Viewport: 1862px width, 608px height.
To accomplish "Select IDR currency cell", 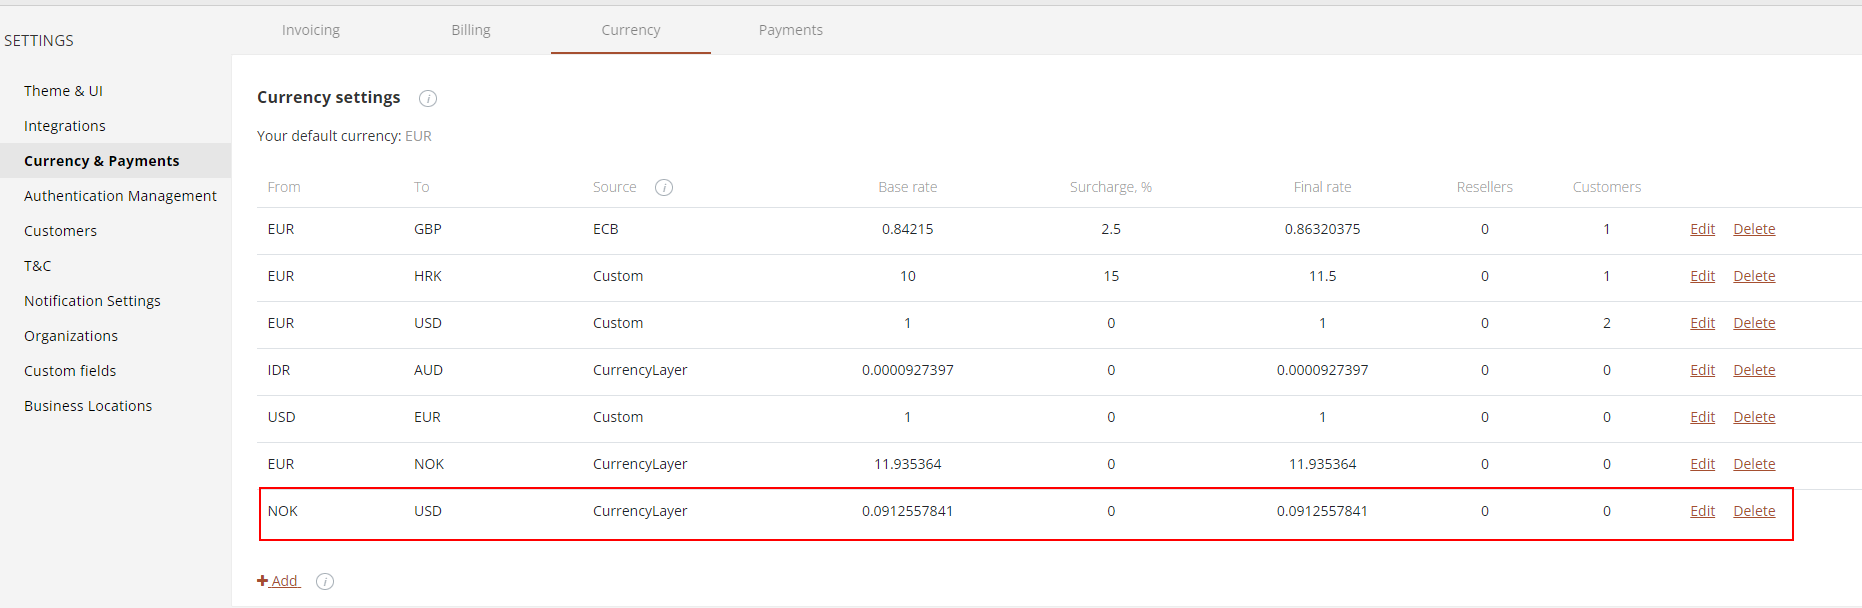I will click(x=279, y=370).
